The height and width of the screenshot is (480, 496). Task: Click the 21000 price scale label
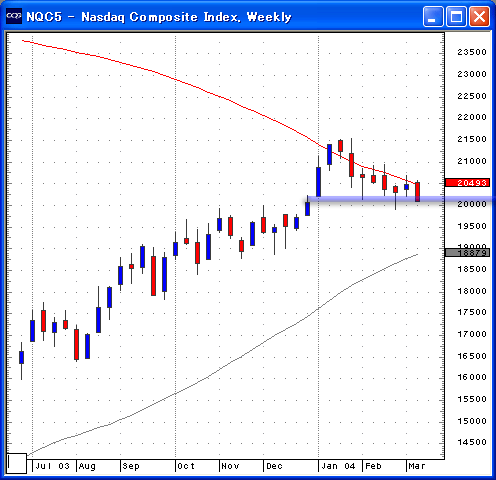[472, 161]
